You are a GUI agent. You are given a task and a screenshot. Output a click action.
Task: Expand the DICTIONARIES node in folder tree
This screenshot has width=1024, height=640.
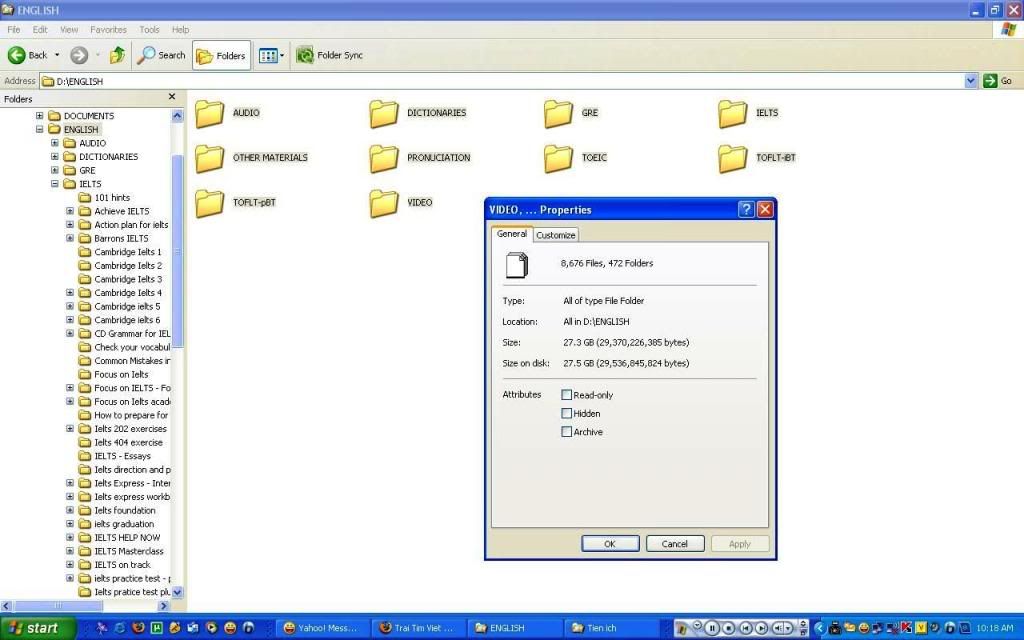[x=55, y=157]
